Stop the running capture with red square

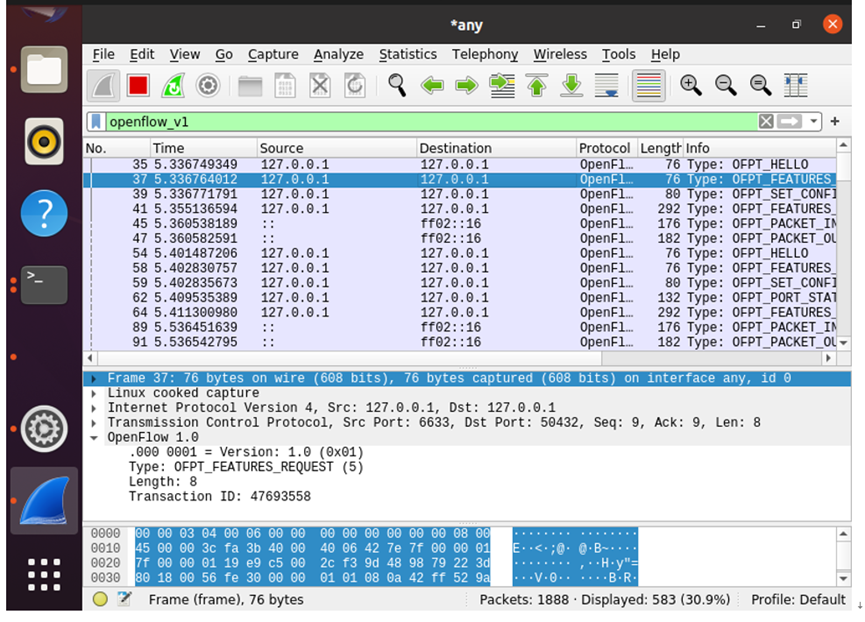[x=138, y=85]
